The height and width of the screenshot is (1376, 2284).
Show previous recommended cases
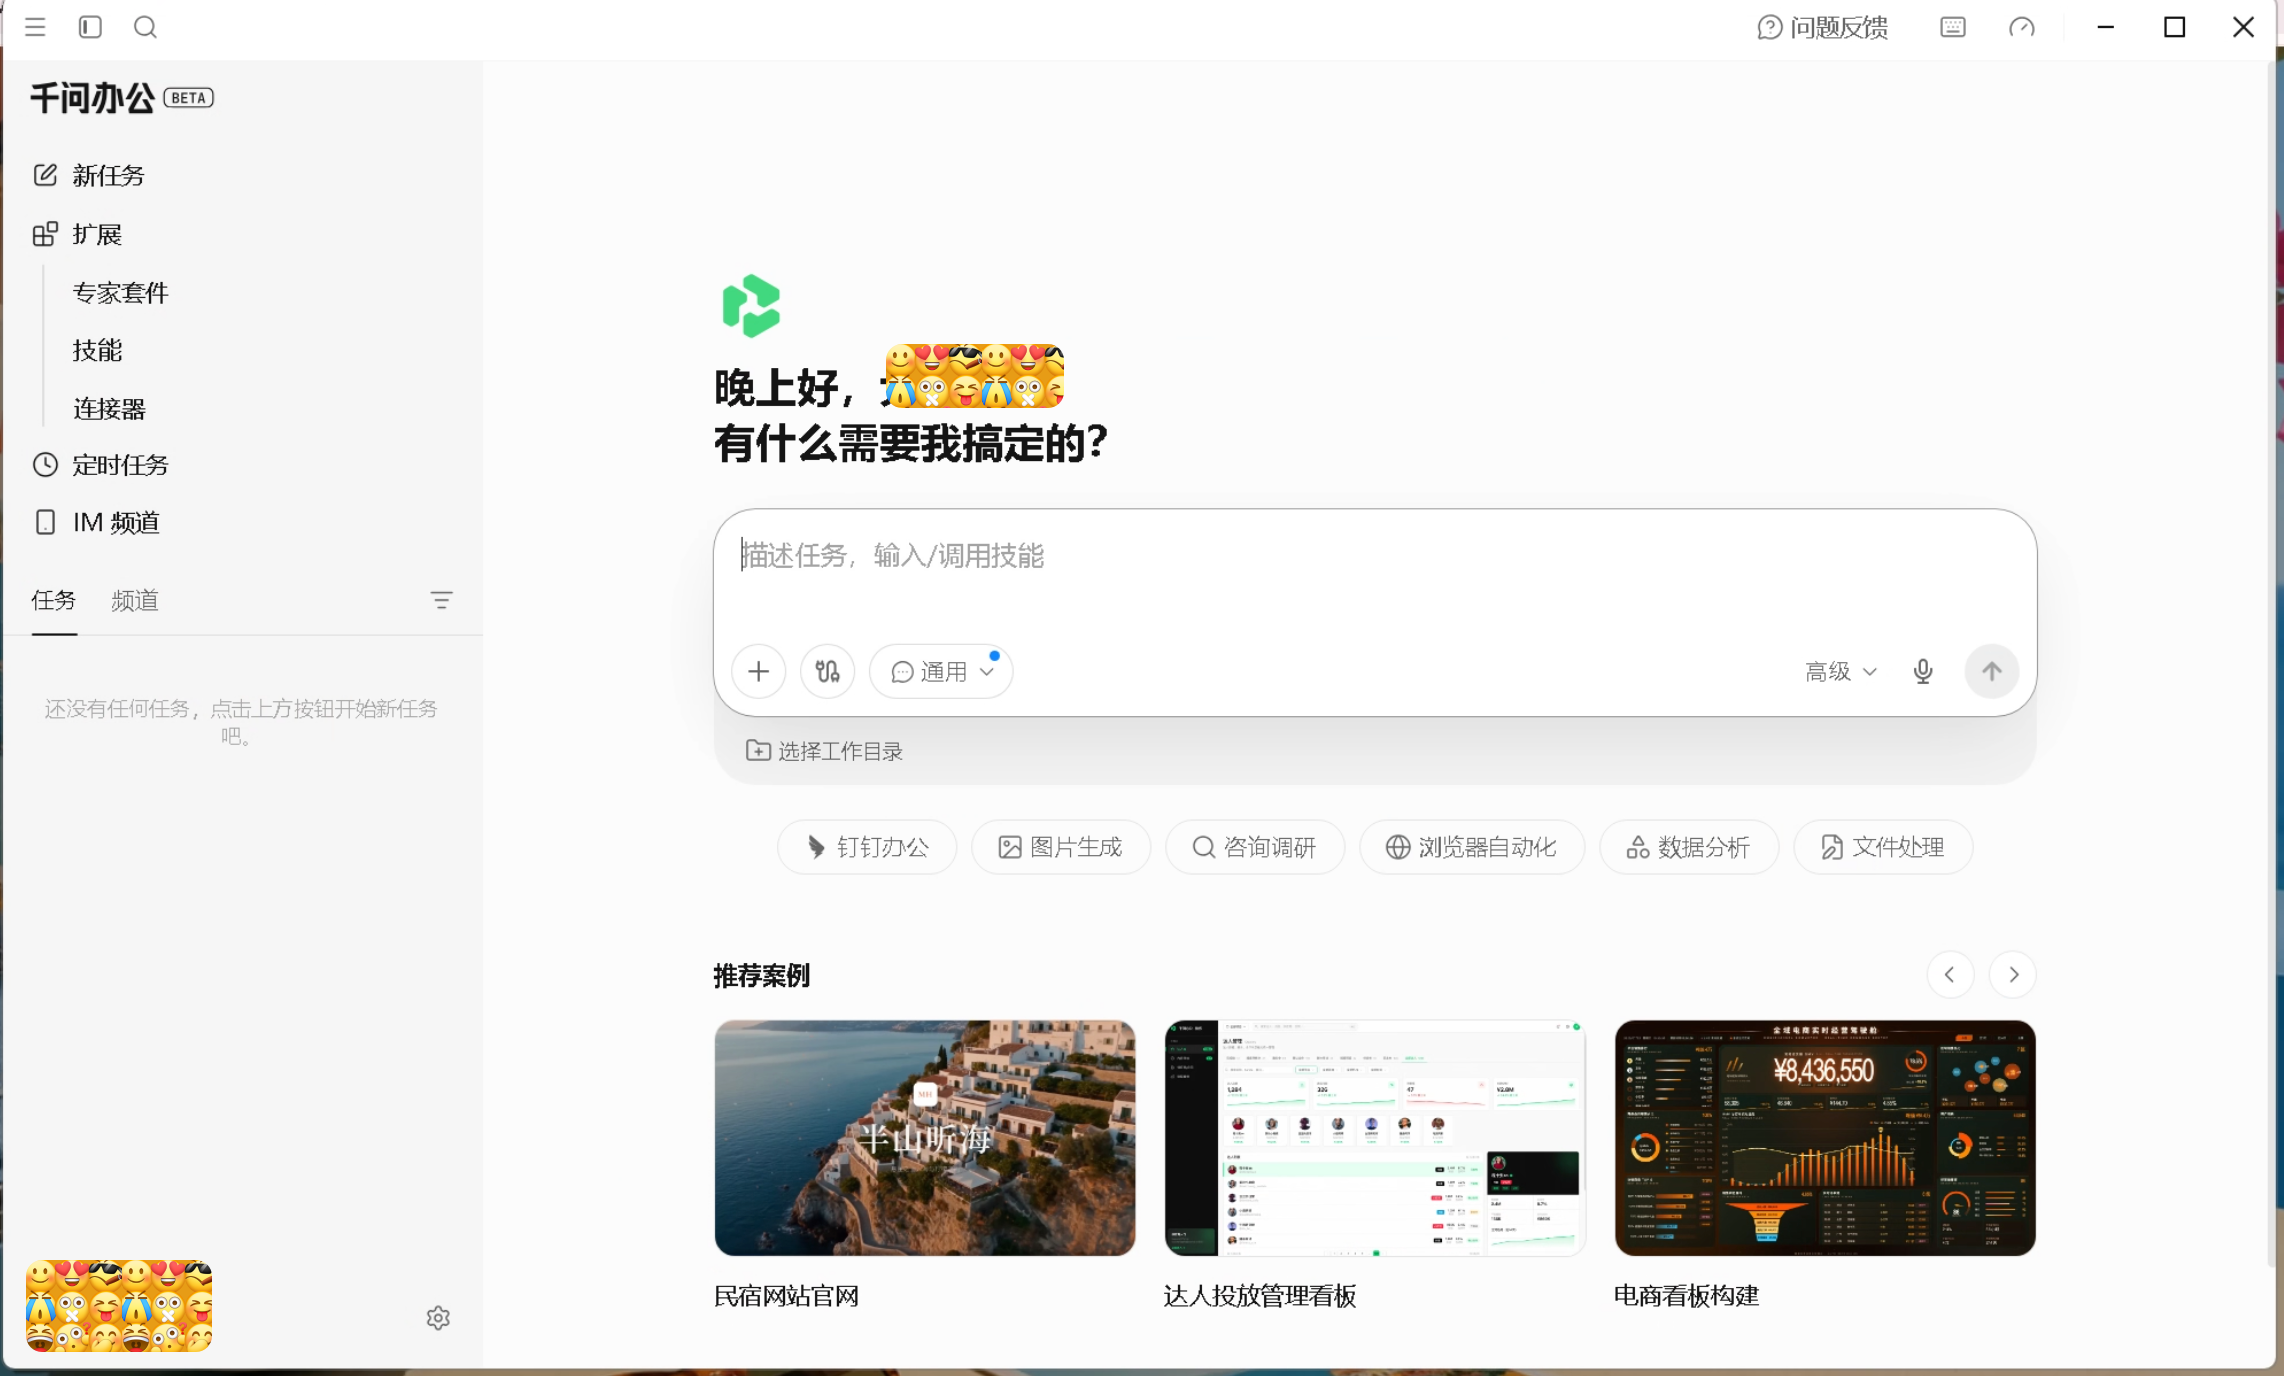[1950, 974]
